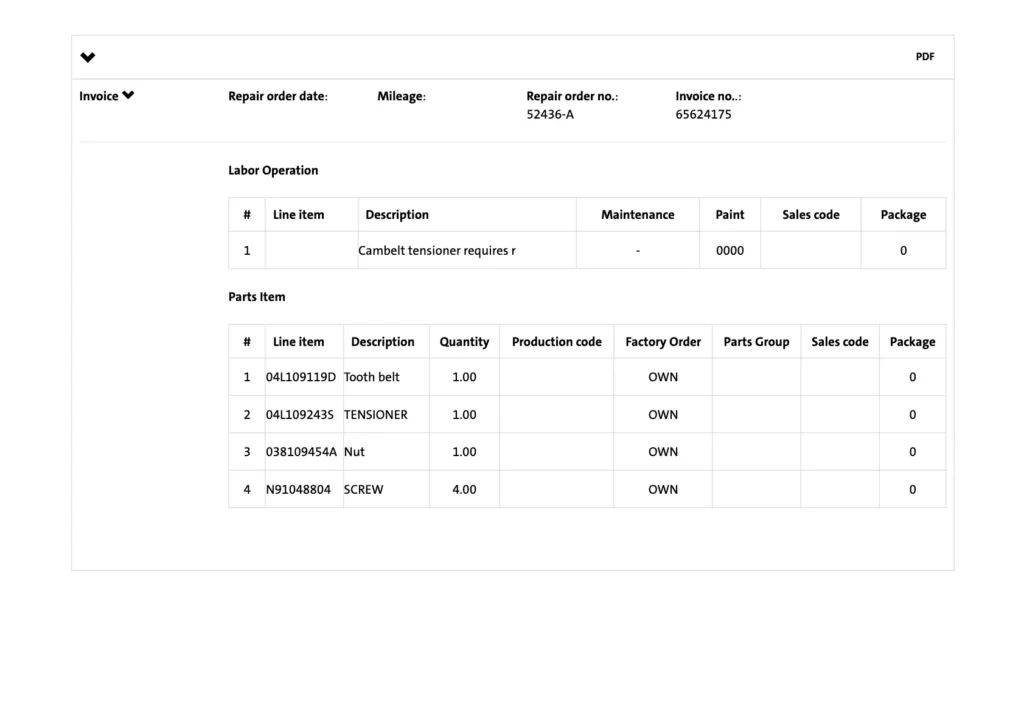This screenshot has width=1024, height=723.
Task: Select part line item 038109454A
Action: [301, 452]
